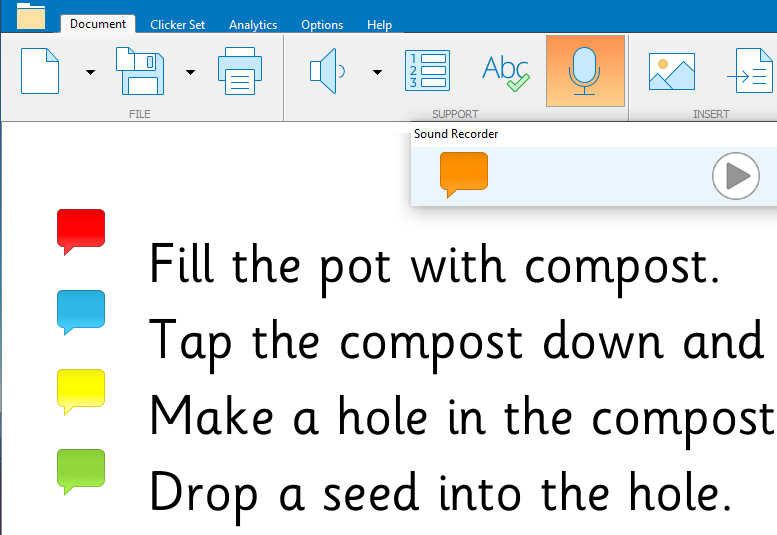Image resolution: width=777 pixels, height=535 pixels.
Task: Open the Analytics tab
Action: click(x=253, y=24)
